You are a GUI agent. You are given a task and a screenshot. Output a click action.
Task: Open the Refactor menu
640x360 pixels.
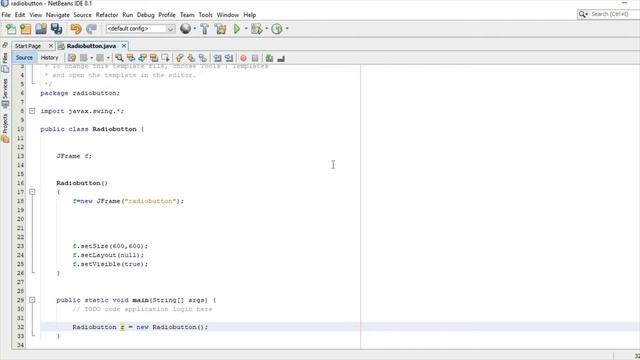point(107,15)
